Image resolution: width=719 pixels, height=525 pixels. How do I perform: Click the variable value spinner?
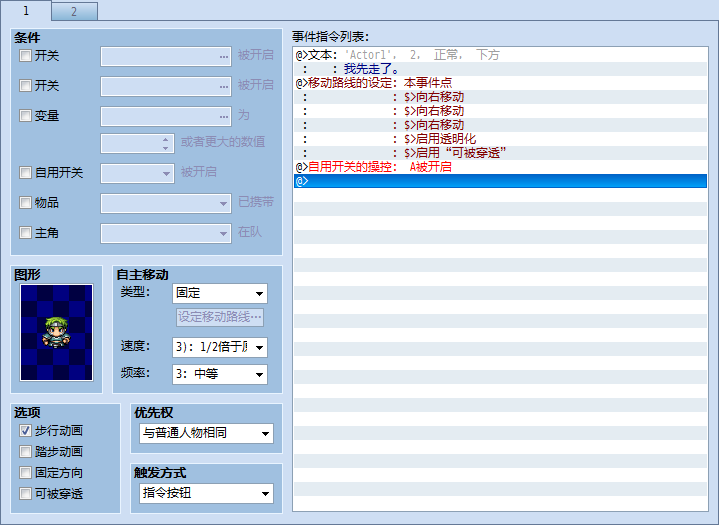tap(138, 144)
